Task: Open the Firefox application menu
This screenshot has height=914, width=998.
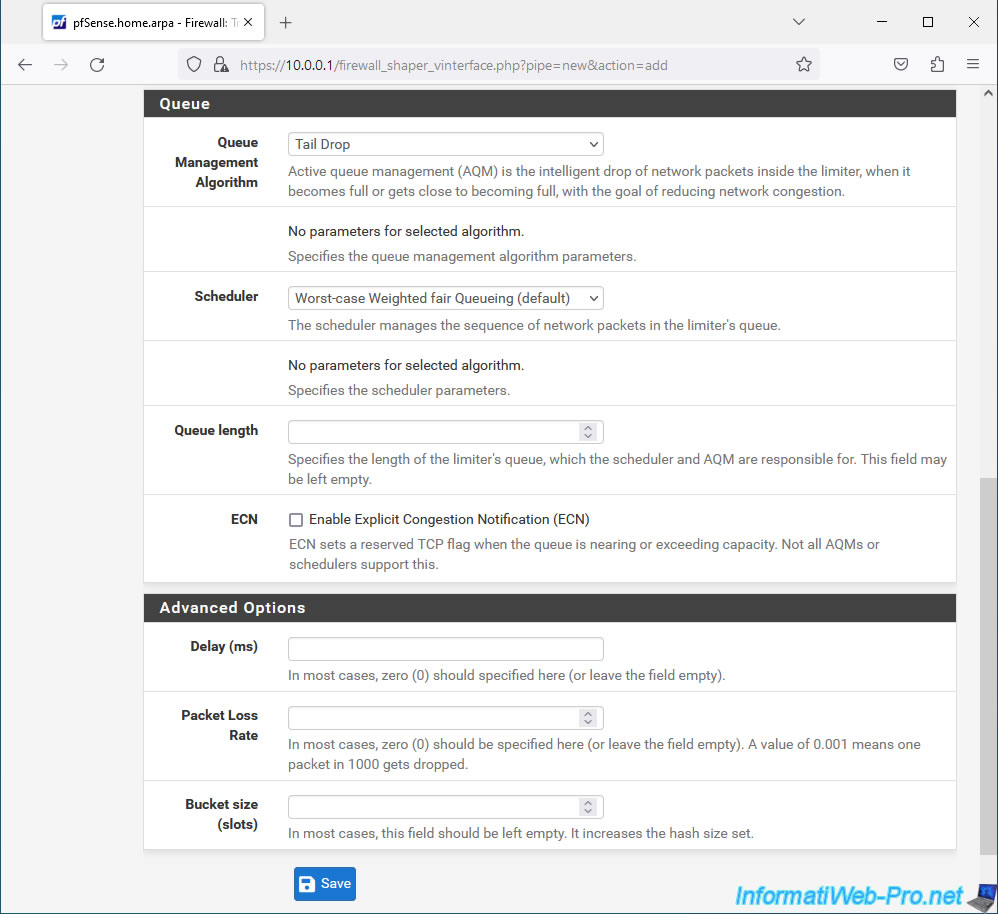Action: (x=973, y=64)
